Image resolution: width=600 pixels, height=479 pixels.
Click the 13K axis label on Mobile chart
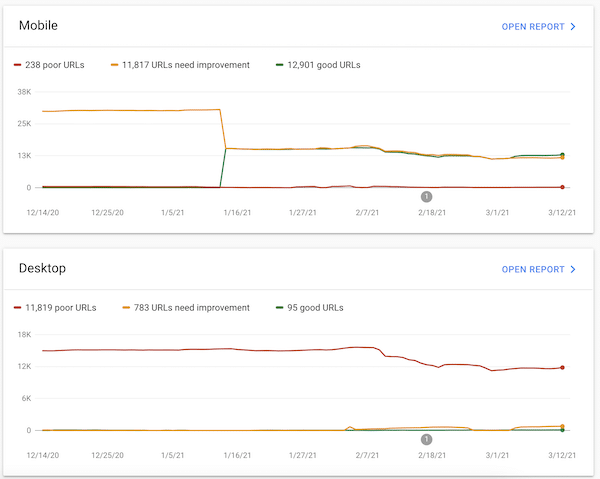pos(24,155)
